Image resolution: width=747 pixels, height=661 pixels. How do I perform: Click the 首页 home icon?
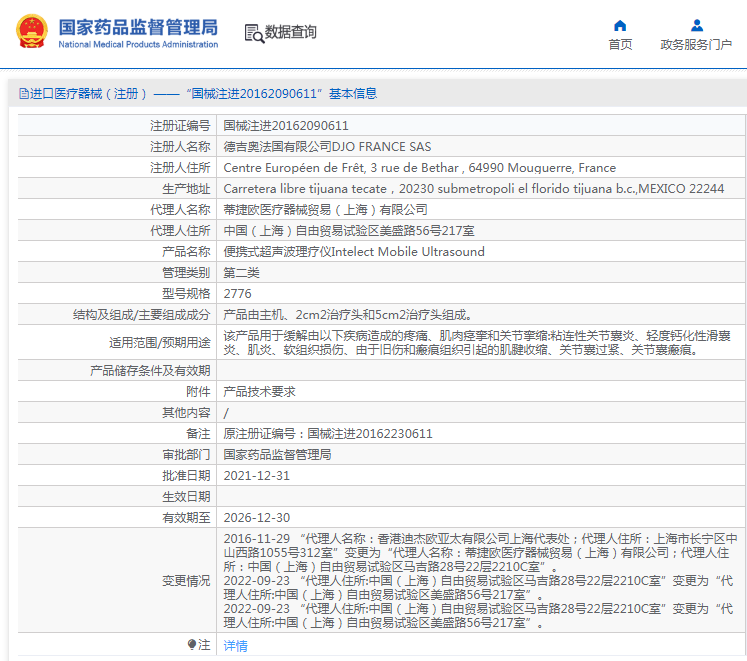(x=620, y=25)
